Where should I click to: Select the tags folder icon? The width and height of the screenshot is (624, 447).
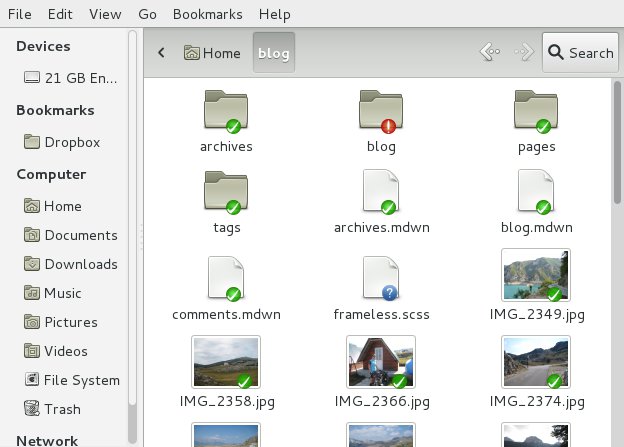pyautogui.click(x=225, y=192)
